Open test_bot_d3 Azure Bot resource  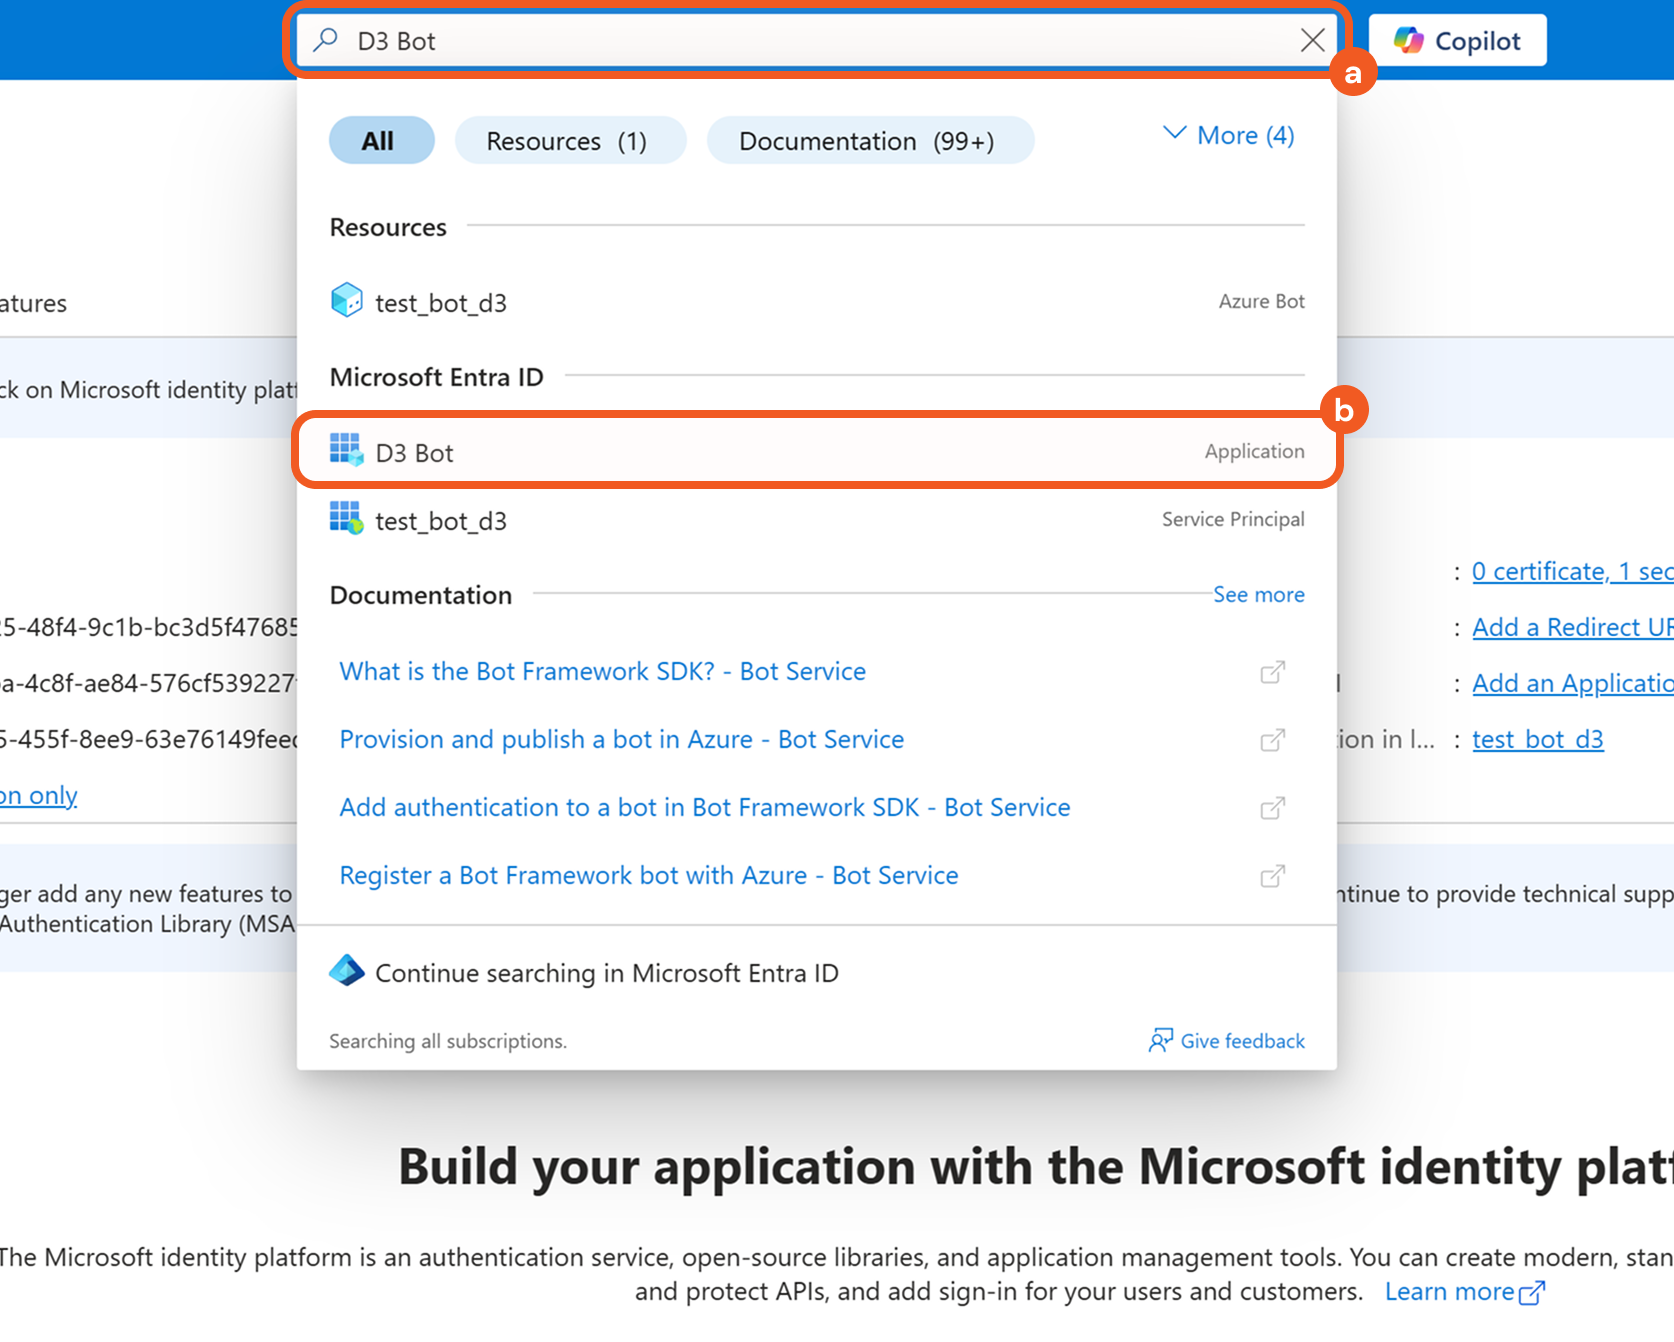coord(441,302)
